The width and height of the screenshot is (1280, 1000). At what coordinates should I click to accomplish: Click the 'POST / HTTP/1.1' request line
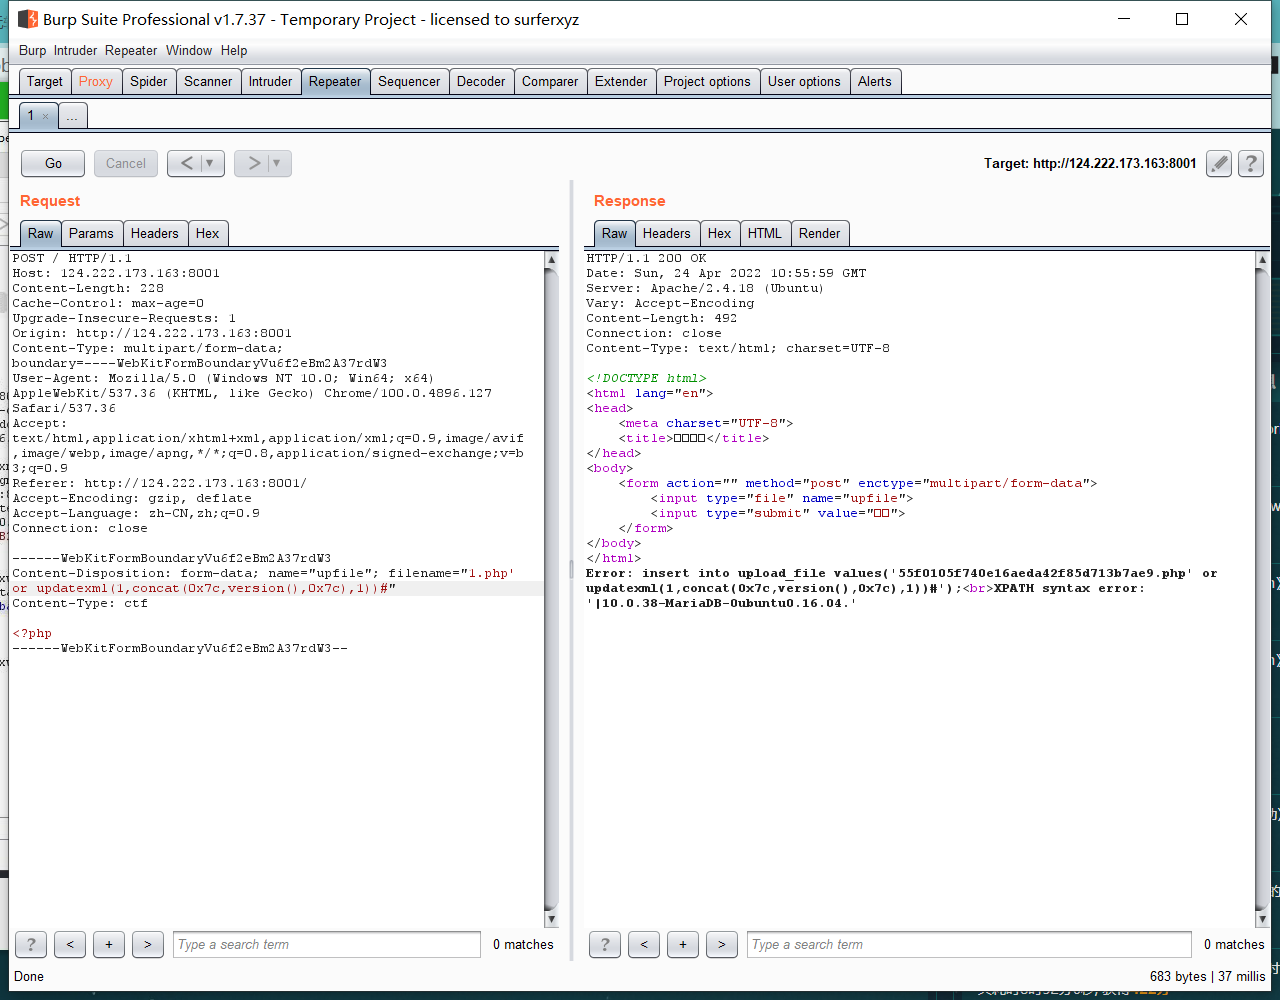(x=72, y=258)
